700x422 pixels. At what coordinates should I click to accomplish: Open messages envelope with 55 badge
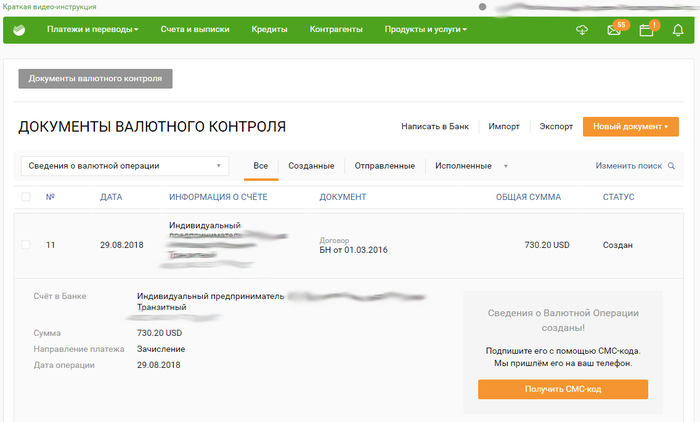pos(614,30)
